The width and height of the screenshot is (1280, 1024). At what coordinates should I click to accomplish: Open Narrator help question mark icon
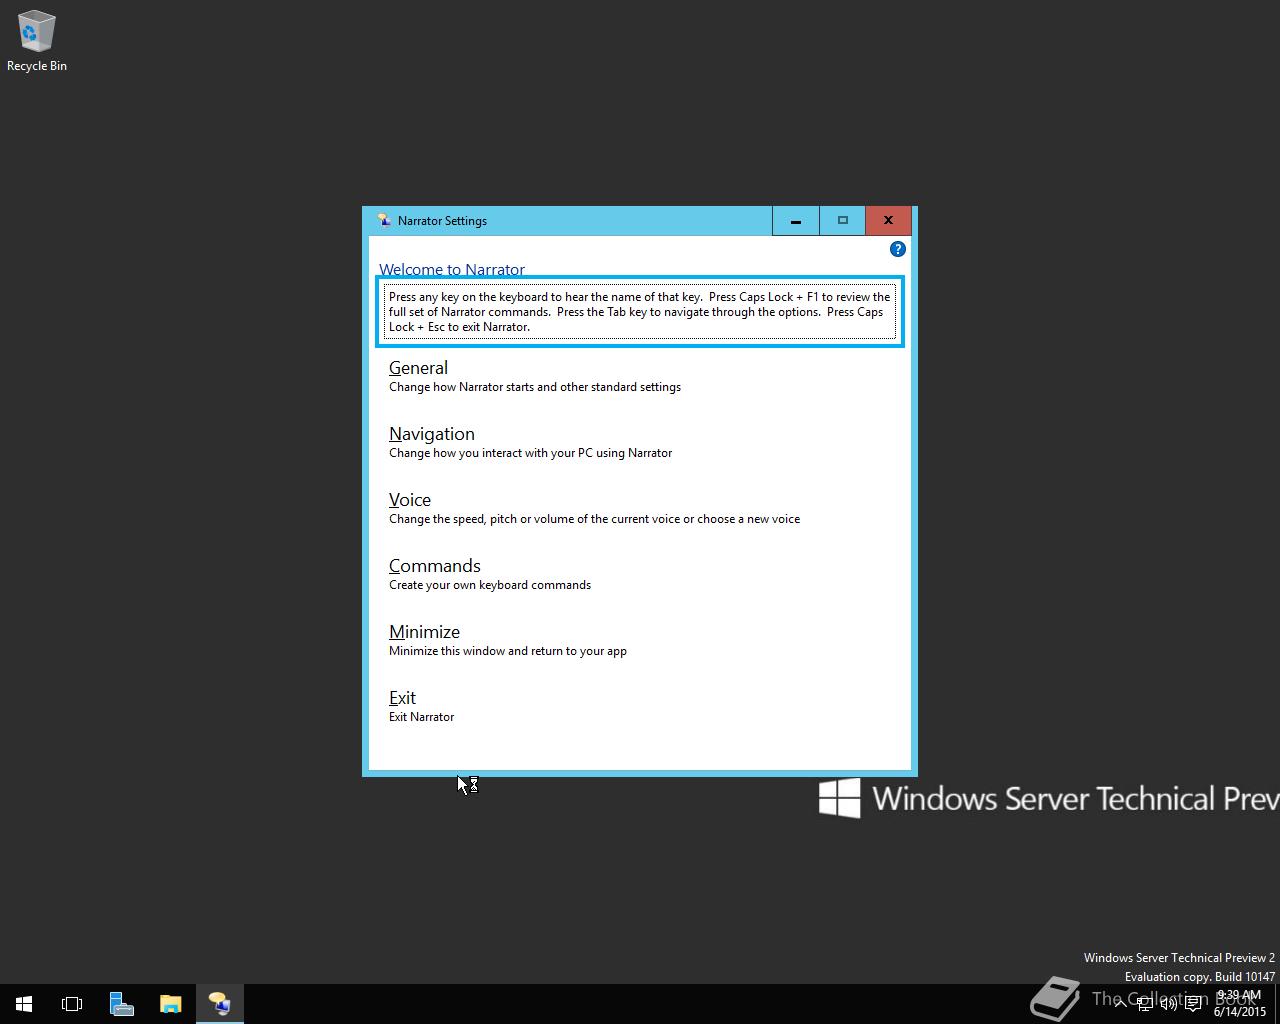(897, 249)
